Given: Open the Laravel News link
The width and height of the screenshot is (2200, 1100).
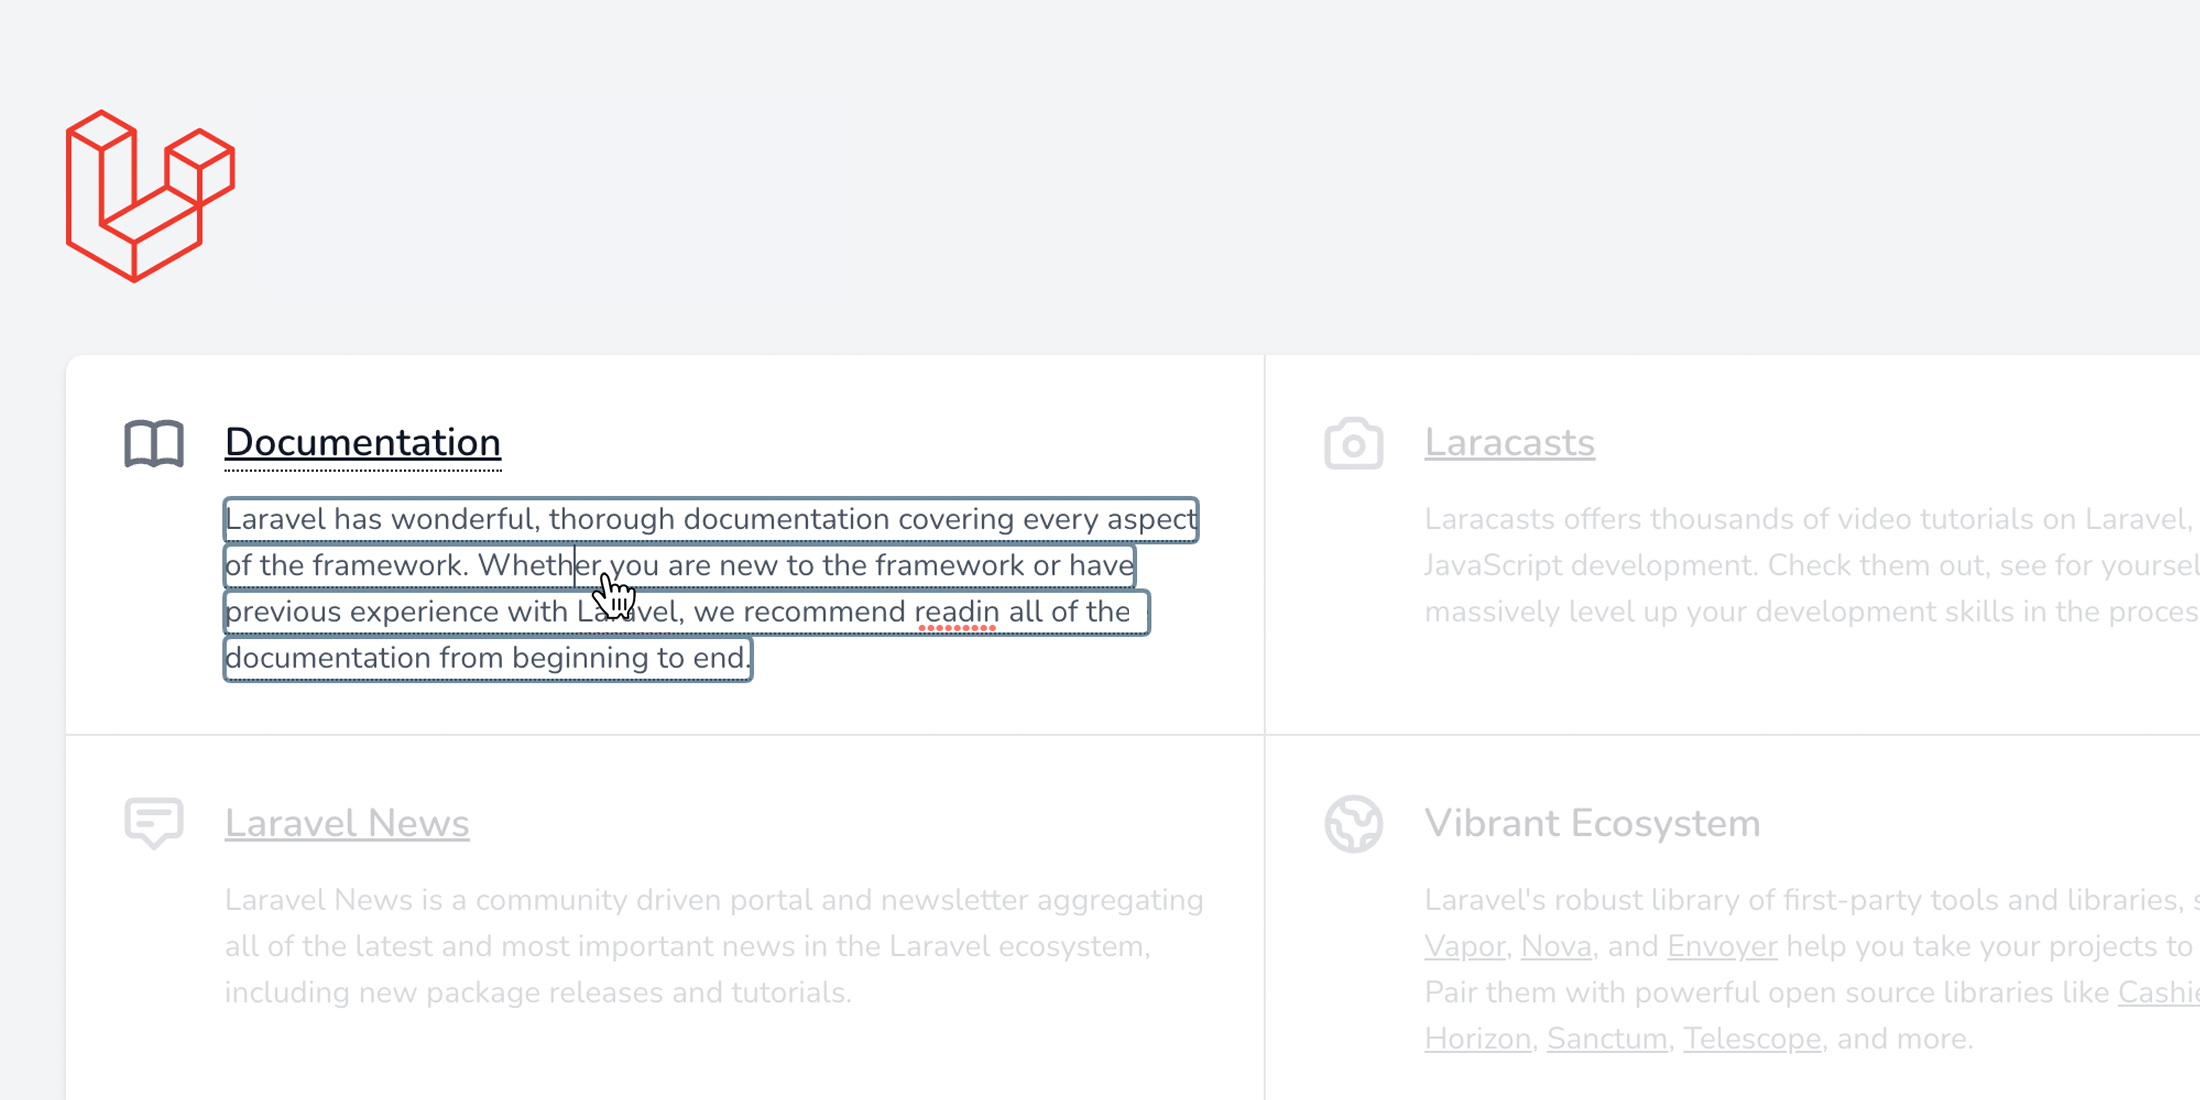Looking at the screenshot, I should pyautogui.click(x=347, y=823).
